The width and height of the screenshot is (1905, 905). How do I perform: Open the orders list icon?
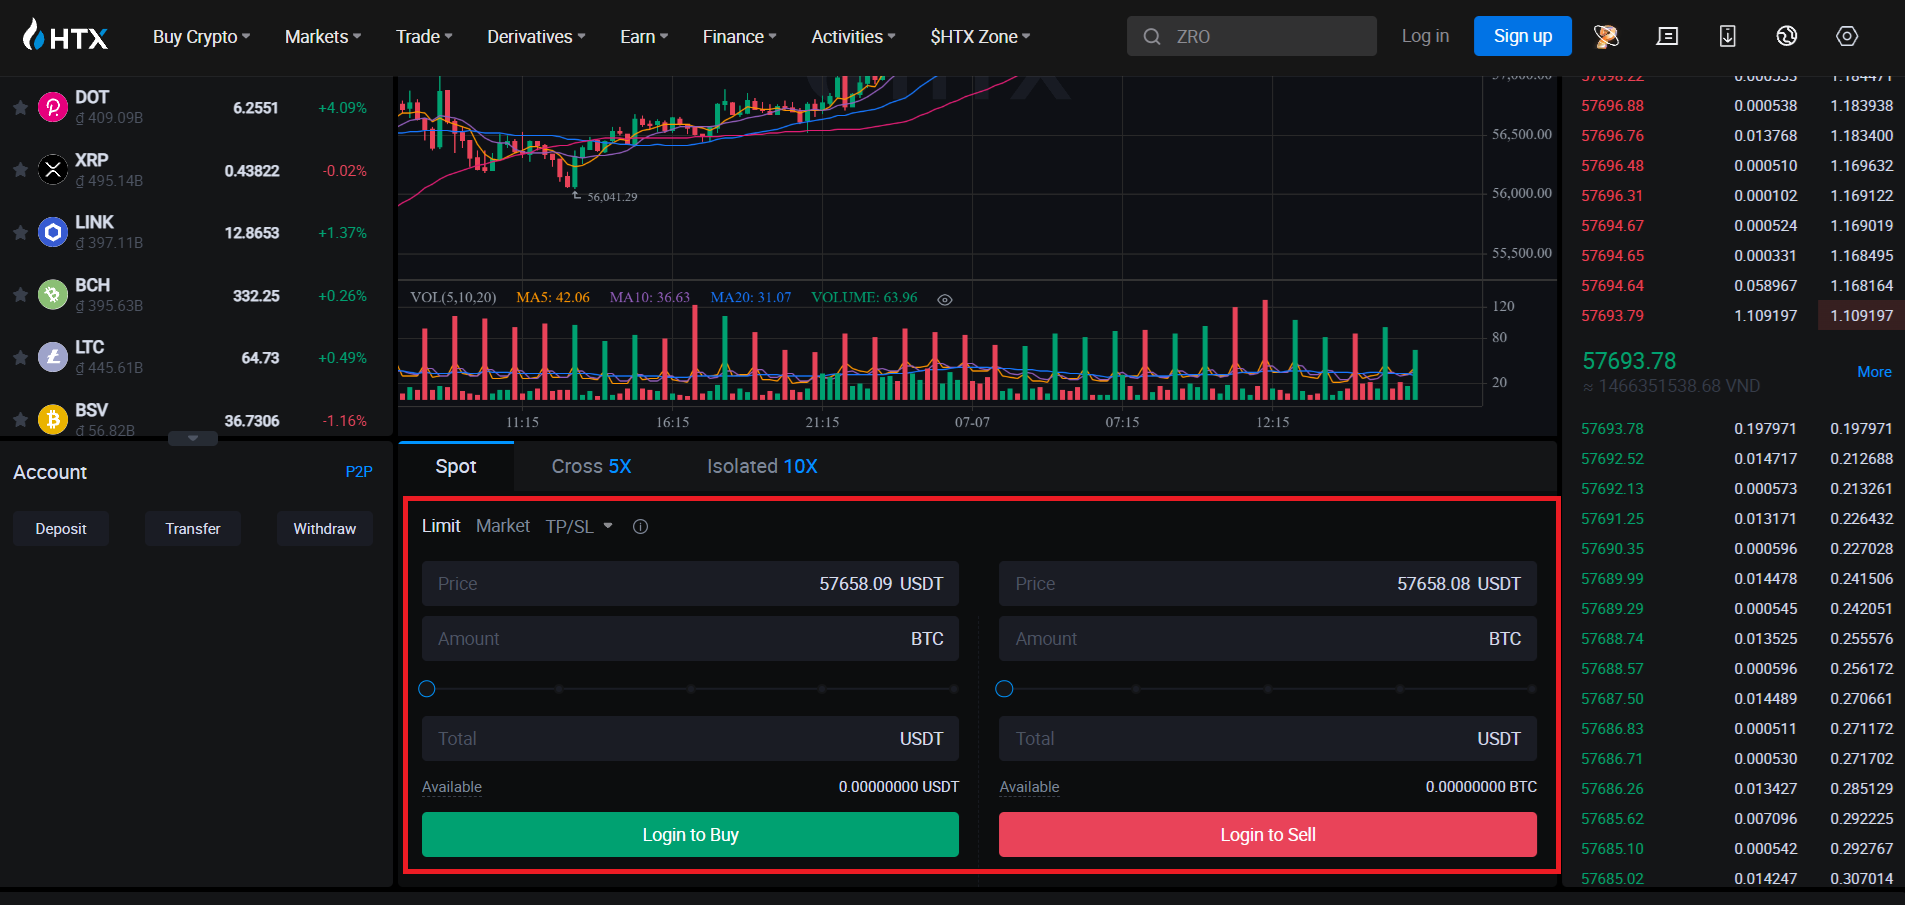point(1667,36)
